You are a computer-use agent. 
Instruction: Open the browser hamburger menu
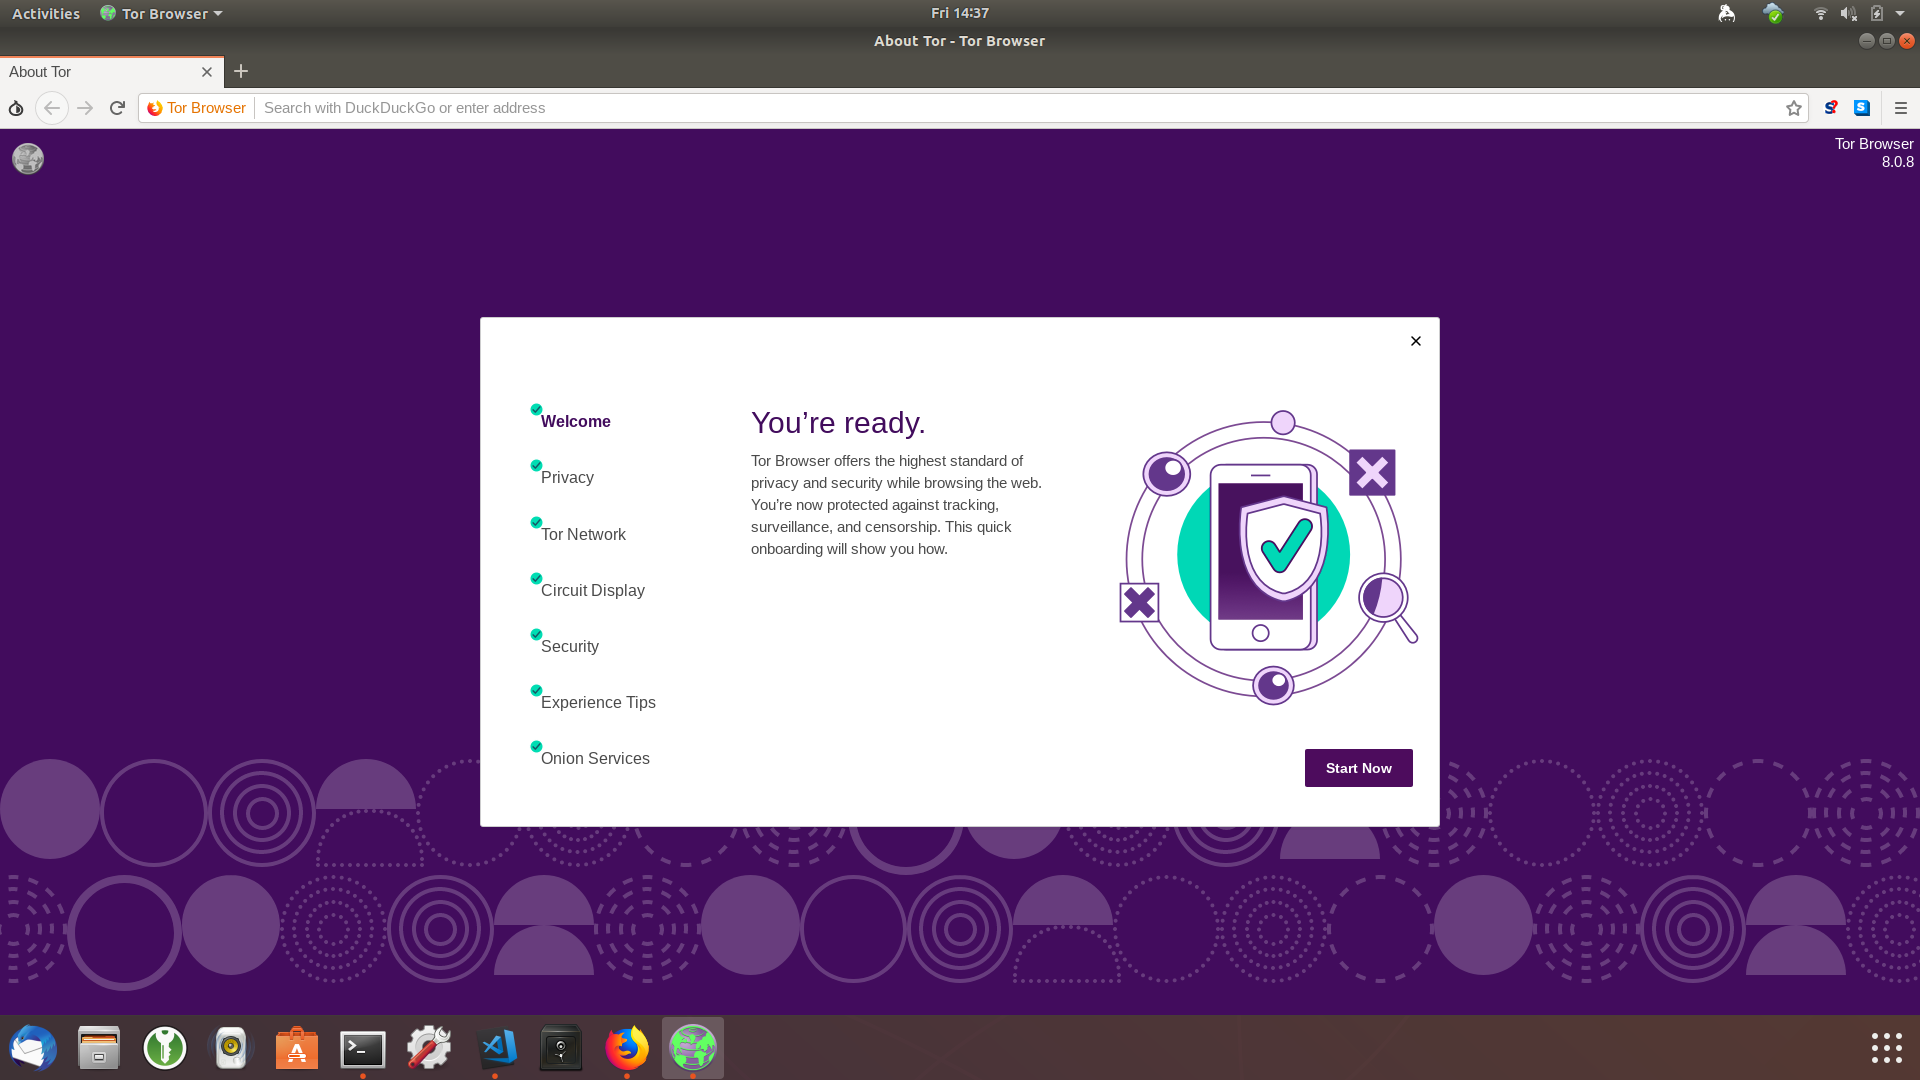(1900, 108)
